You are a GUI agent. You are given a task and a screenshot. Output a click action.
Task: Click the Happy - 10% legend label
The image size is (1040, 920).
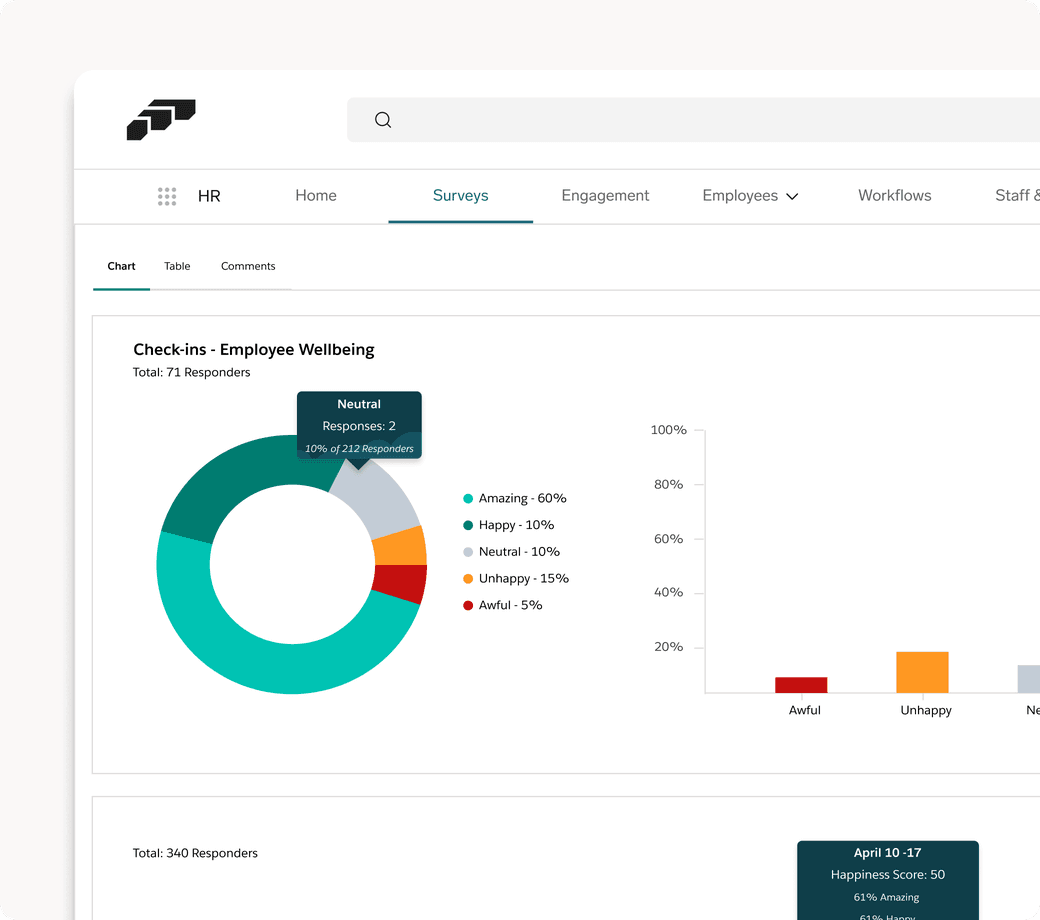tap(517, 525)
